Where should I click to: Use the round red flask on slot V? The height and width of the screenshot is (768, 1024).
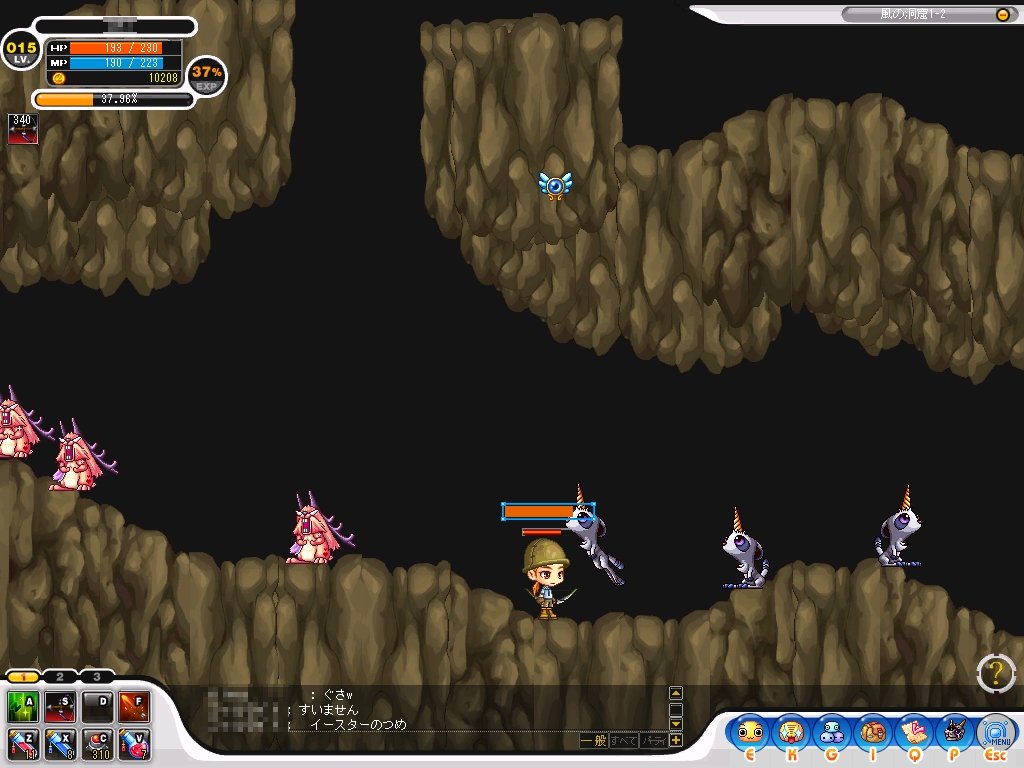135,744
